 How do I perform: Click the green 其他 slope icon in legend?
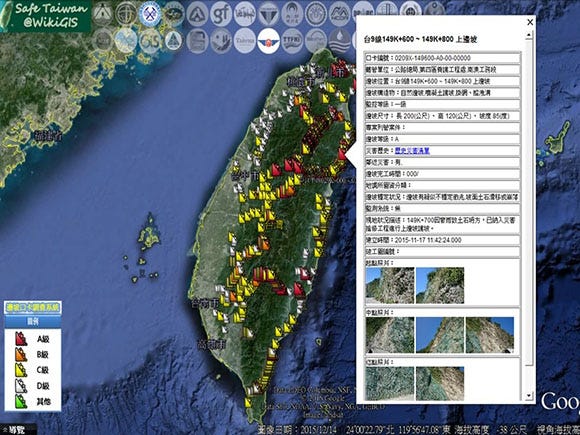21,401
